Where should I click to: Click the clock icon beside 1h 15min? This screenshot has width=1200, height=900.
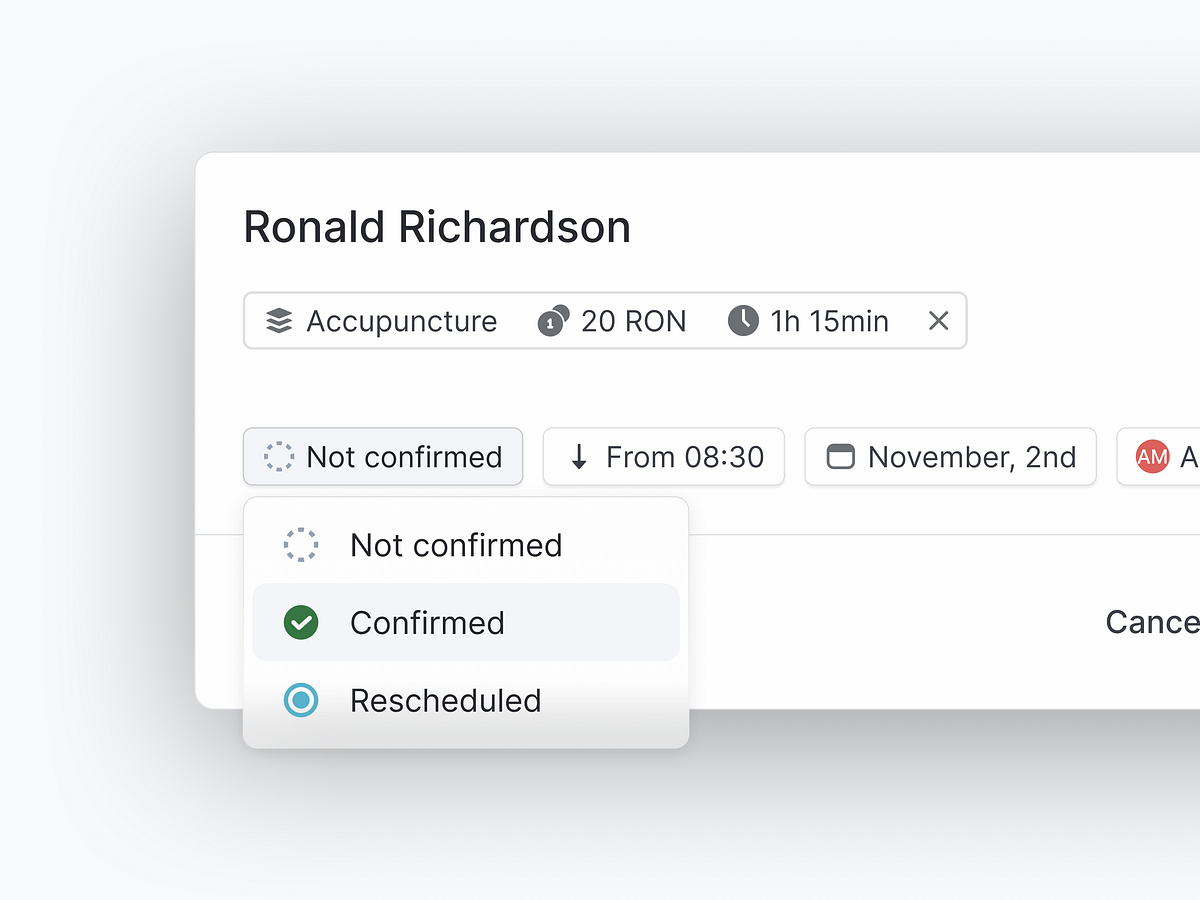pyautogui.click(x=743, y=321)
